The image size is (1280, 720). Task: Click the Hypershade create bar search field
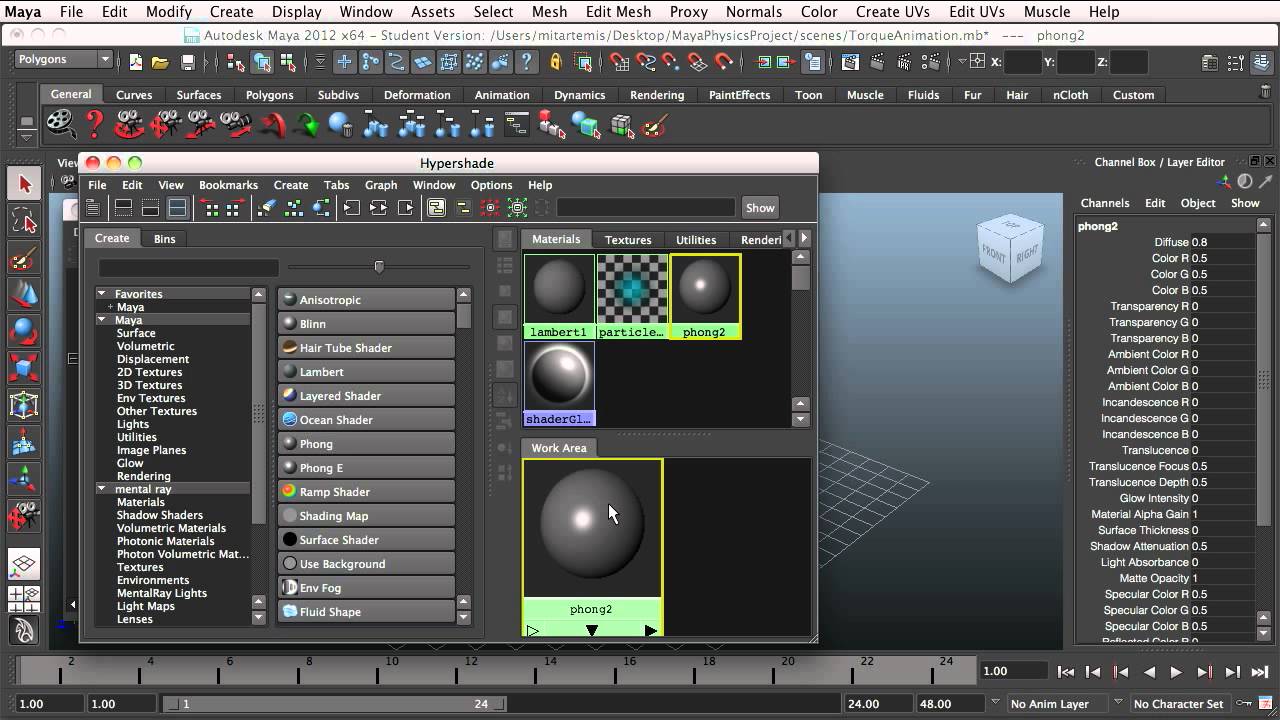coord(188,268)
